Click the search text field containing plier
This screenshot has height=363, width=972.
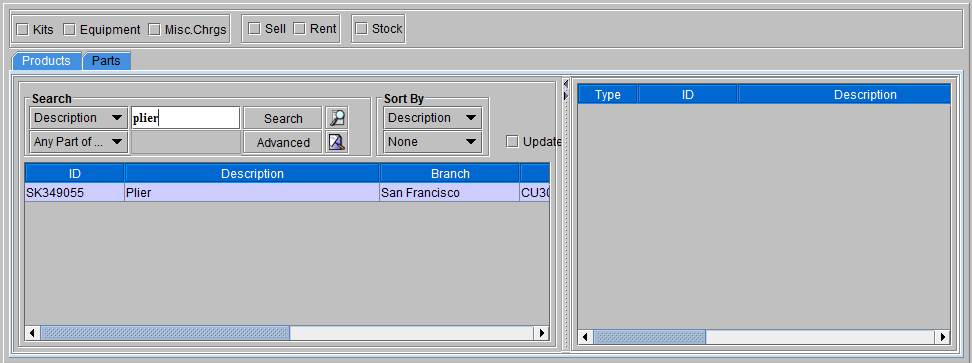[x=185, y=118]
